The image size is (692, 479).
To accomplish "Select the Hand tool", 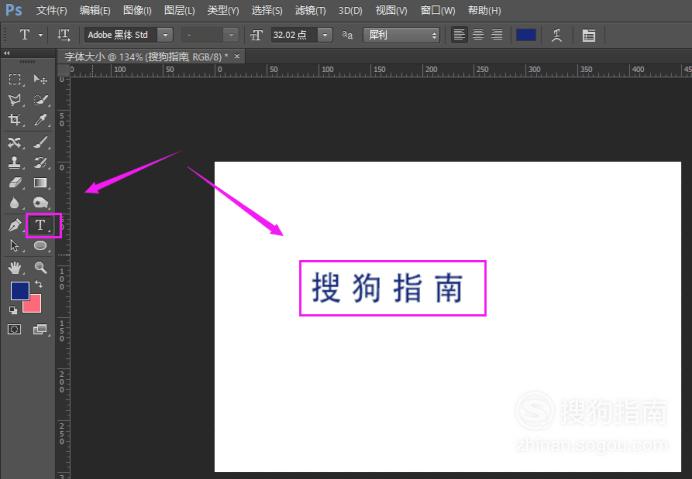I will [x=15, y=268].
